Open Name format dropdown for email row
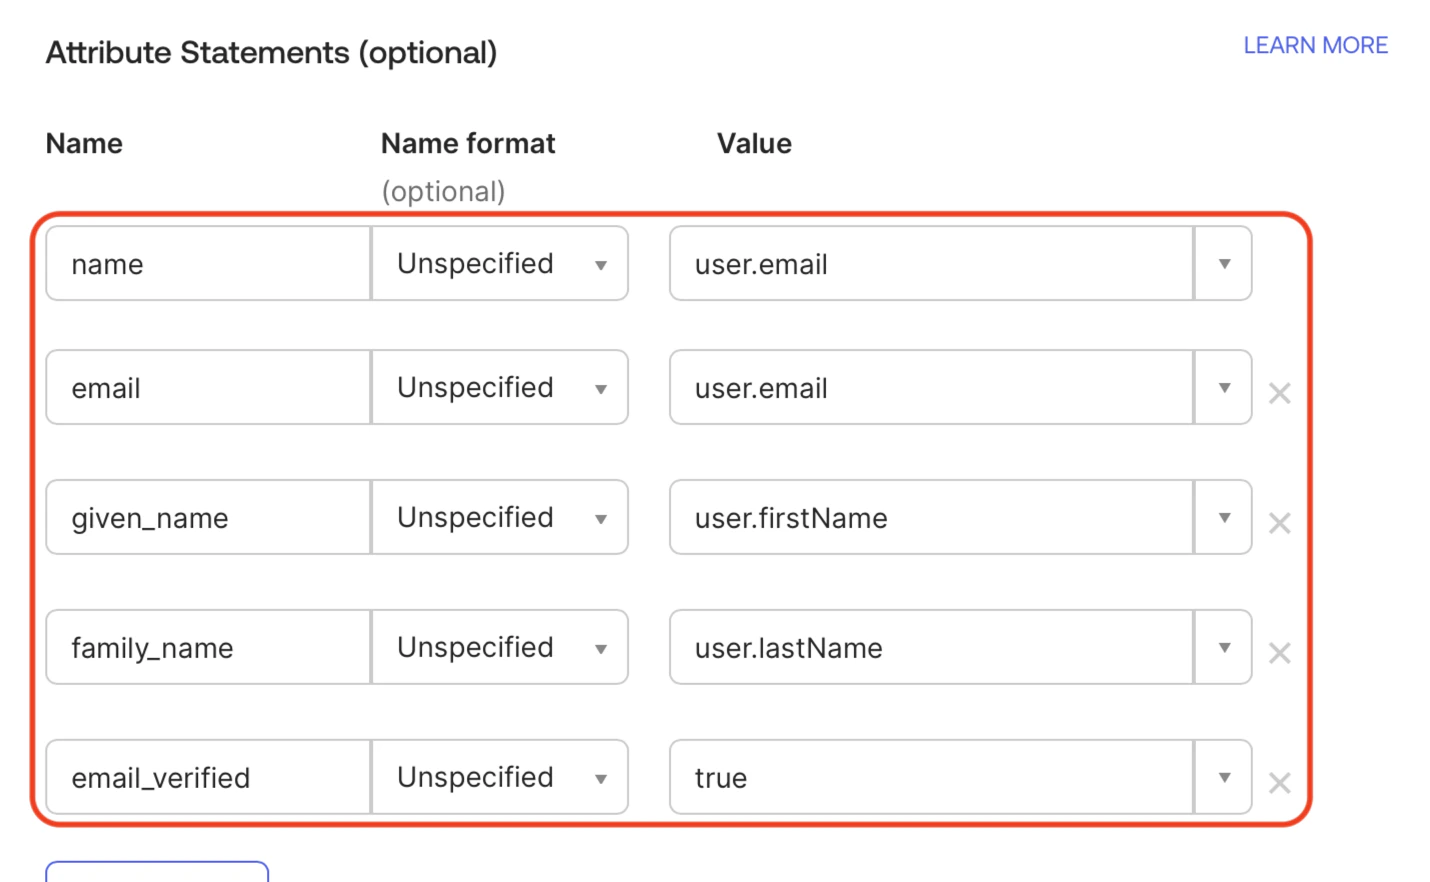The height and width of the screenshot is (882, 1430). [500, 388]
